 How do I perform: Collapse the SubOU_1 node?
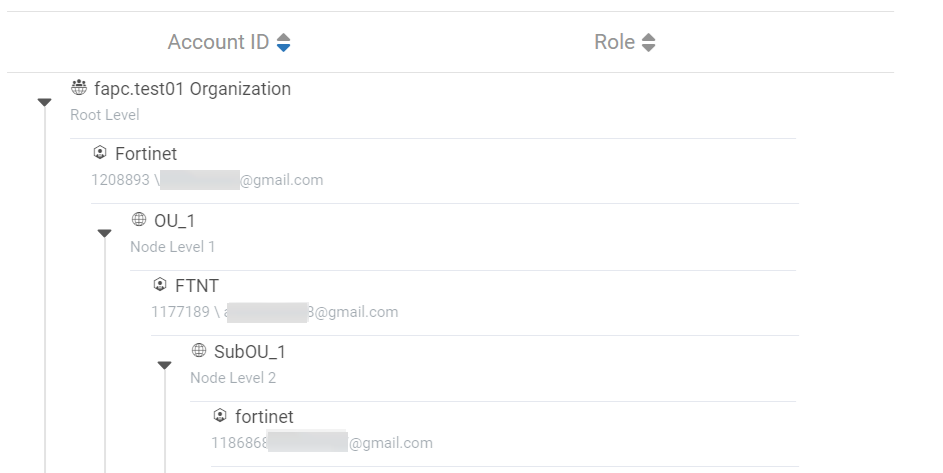click(x=165, y=365)
